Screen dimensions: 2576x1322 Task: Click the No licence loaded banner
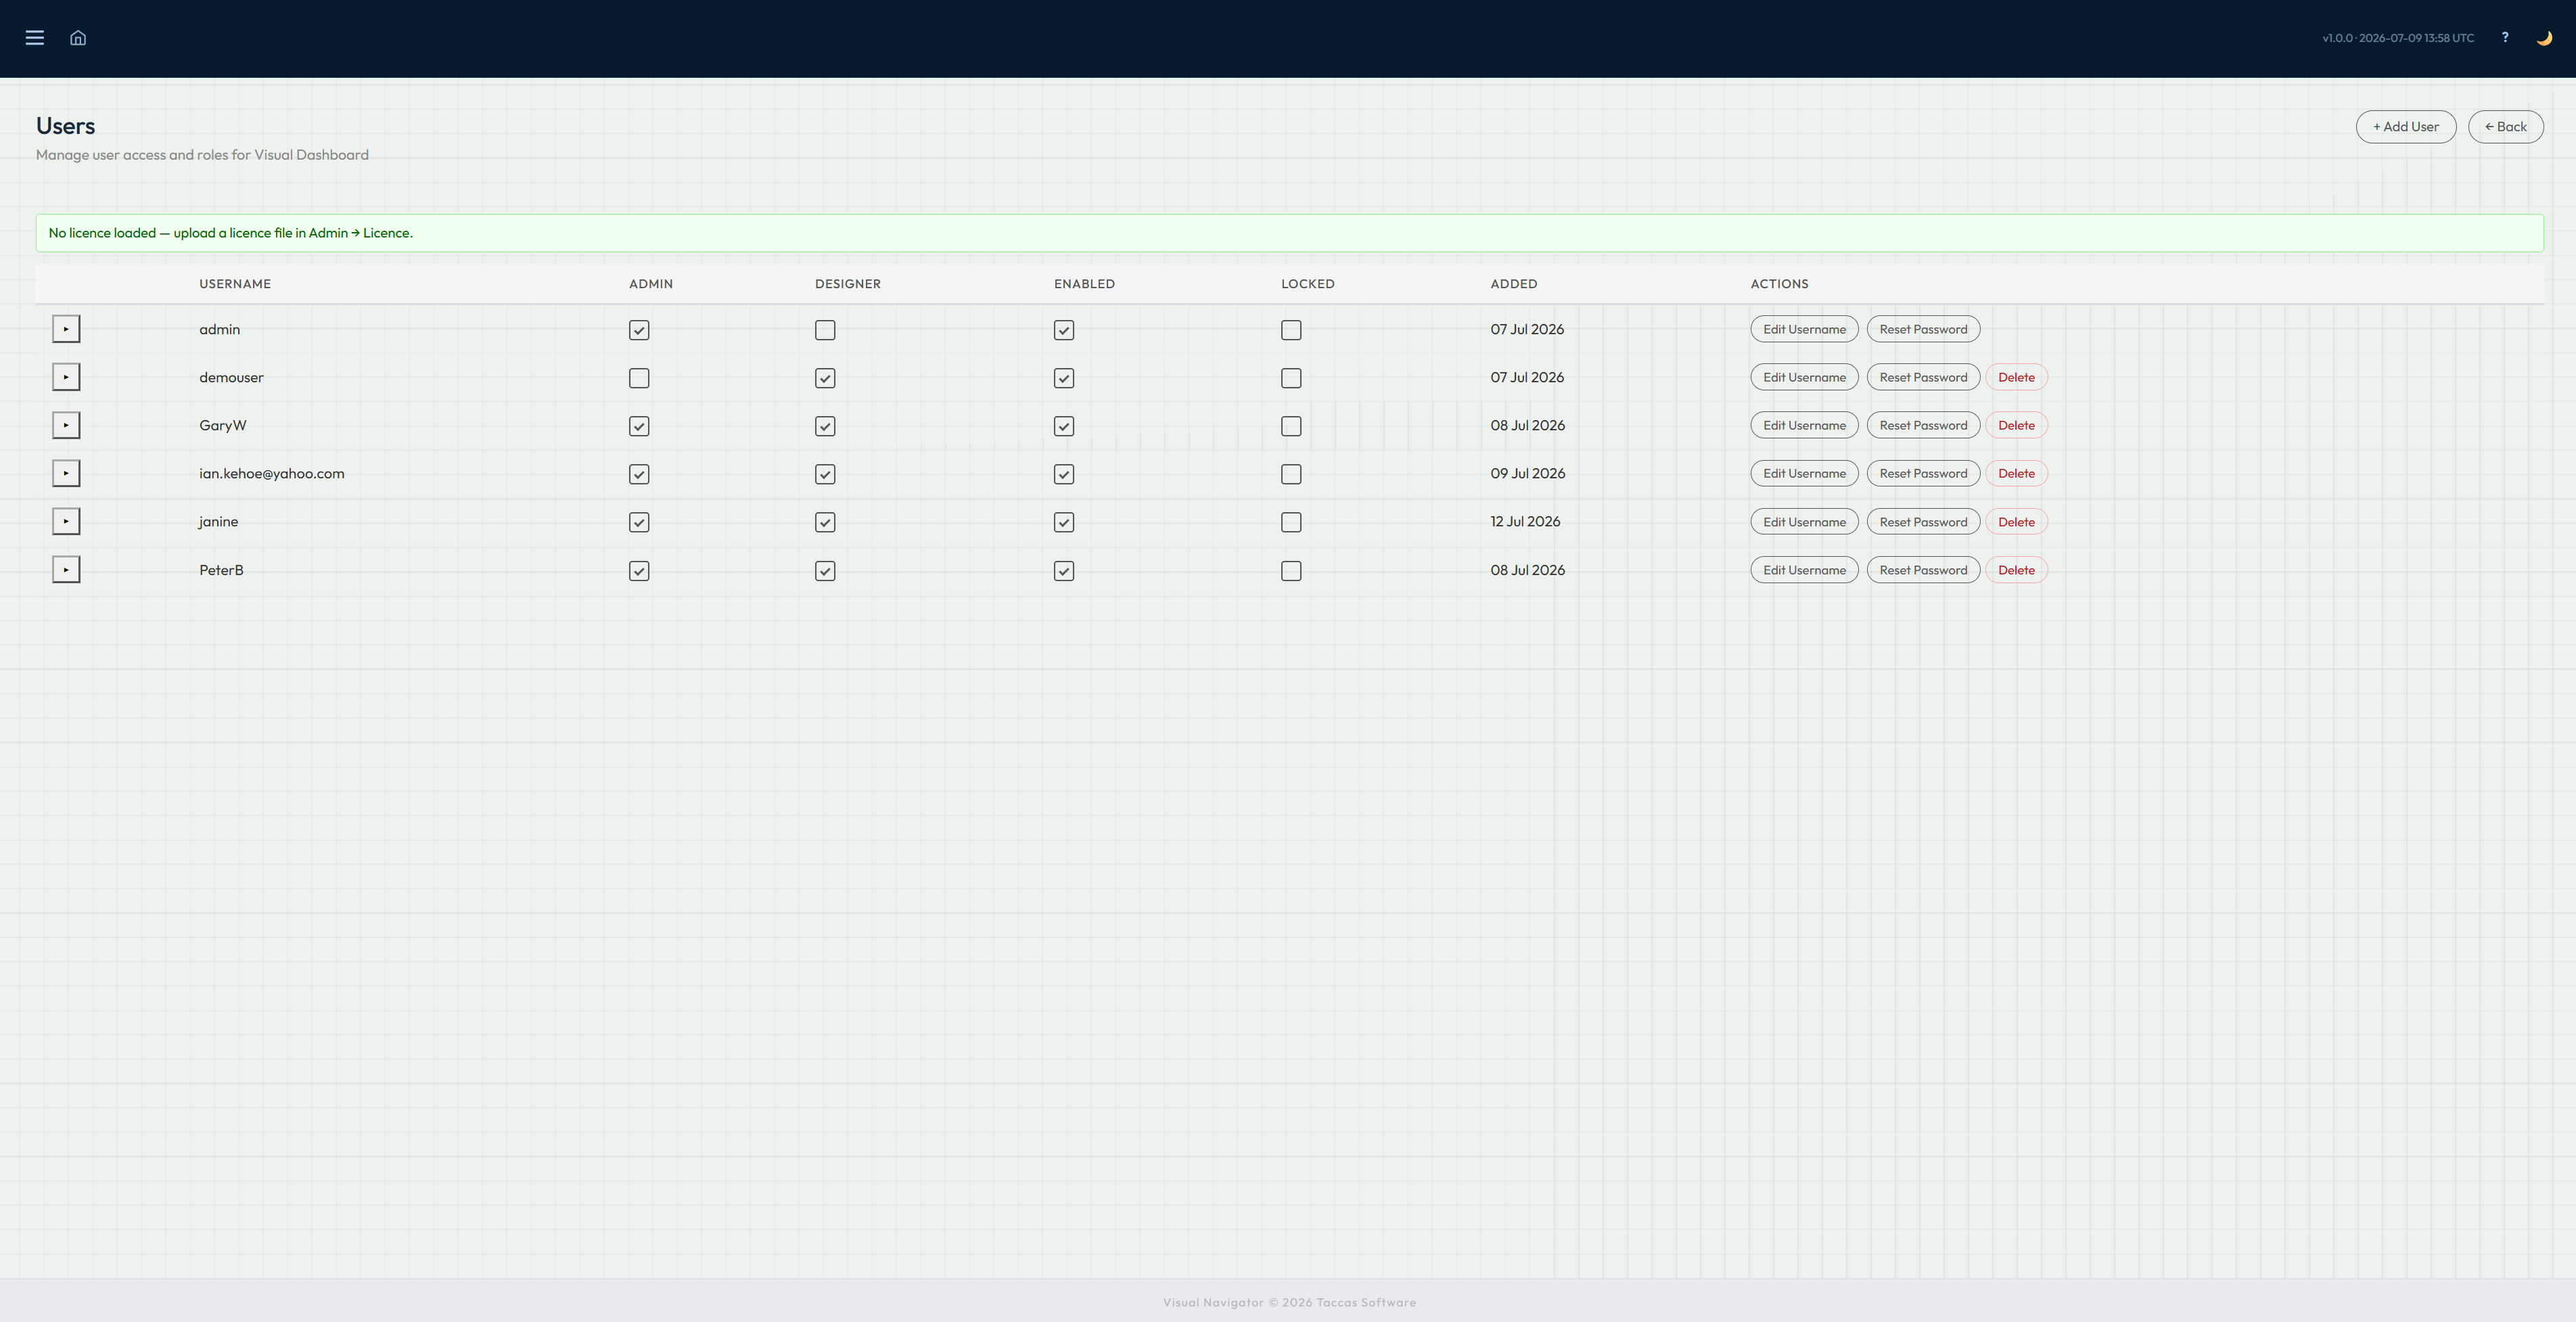[x=1290, y=233]
